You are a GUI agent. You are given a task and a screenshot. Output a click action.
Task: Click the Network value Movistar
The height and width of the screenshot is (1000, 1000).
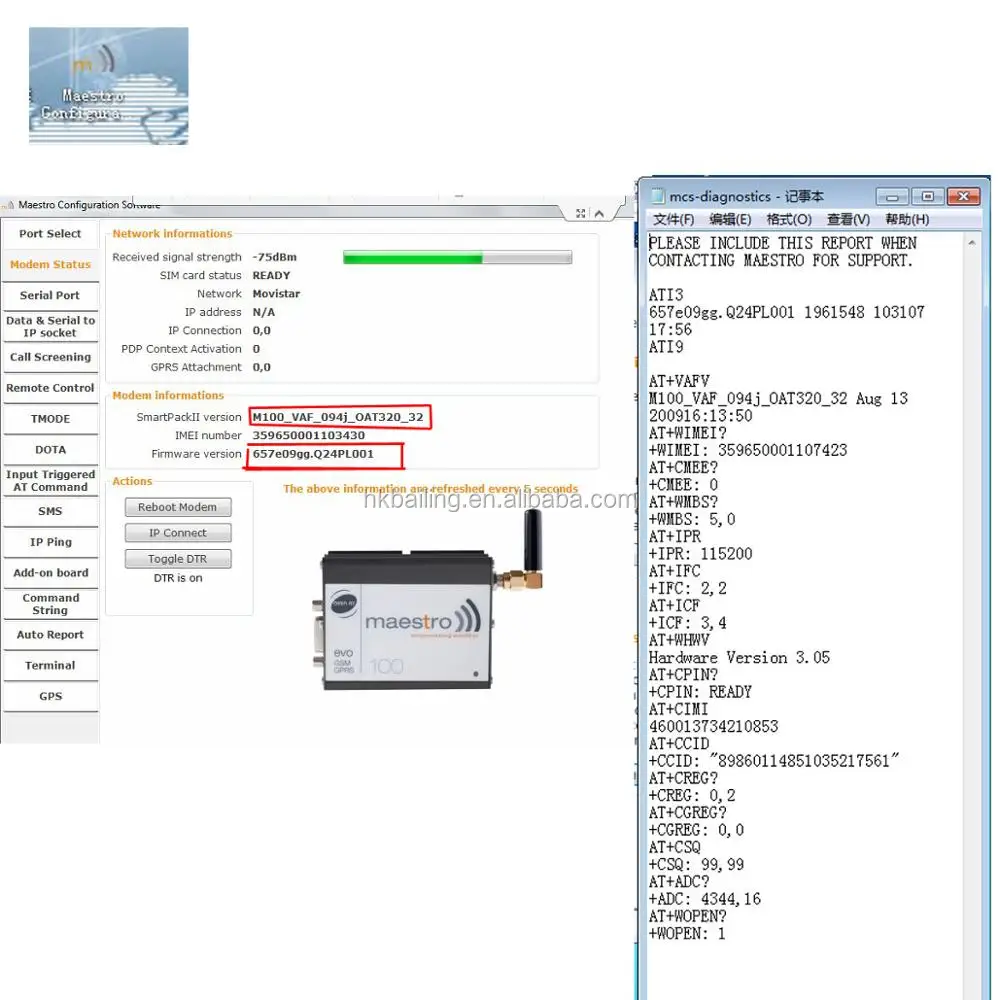pyautogui.click(x=276, y=295)
